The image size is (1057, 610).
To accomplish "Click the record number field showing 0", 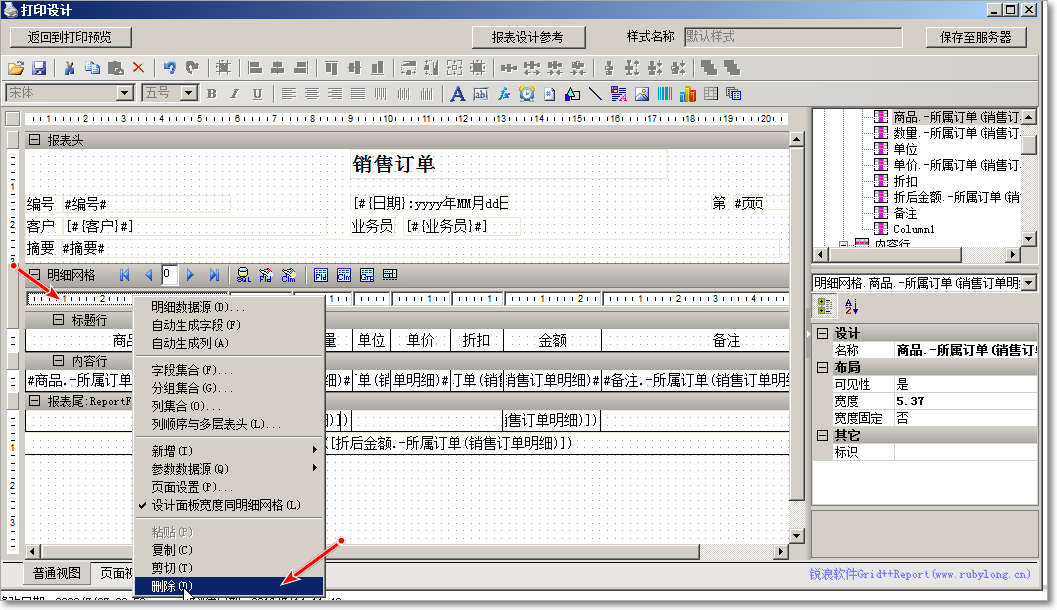I will 169,274.
